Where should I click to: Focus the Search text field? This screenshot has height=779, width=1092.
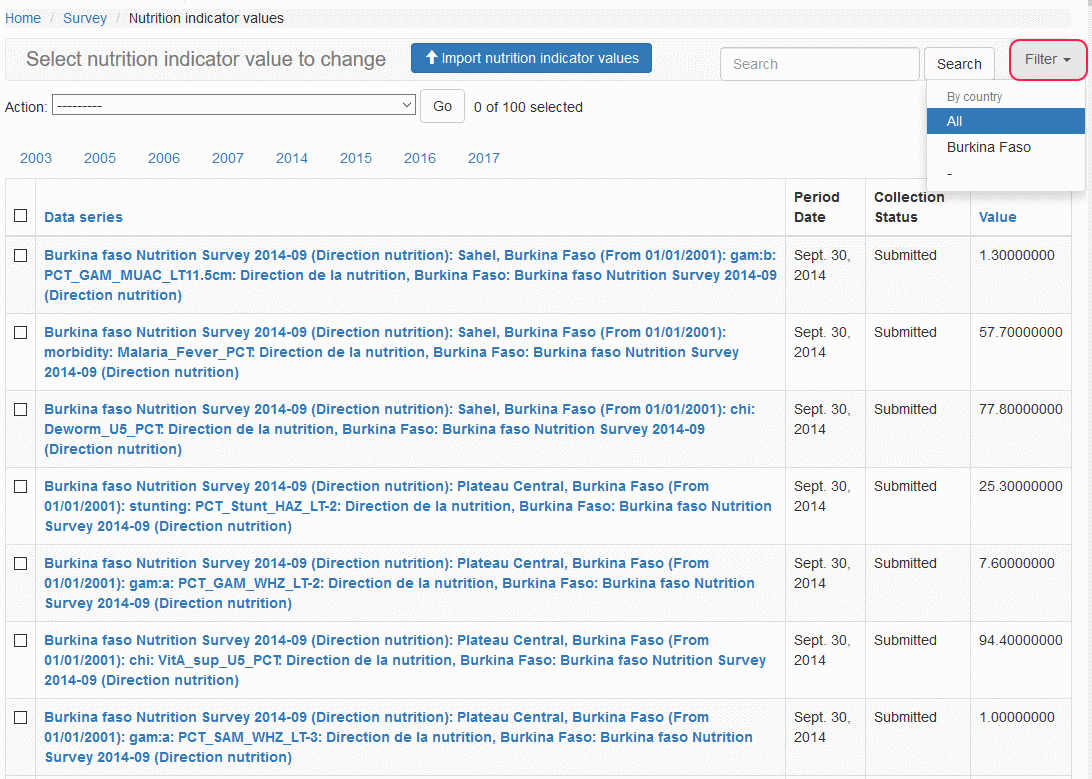pyautogui.click(x=819, y=64)
